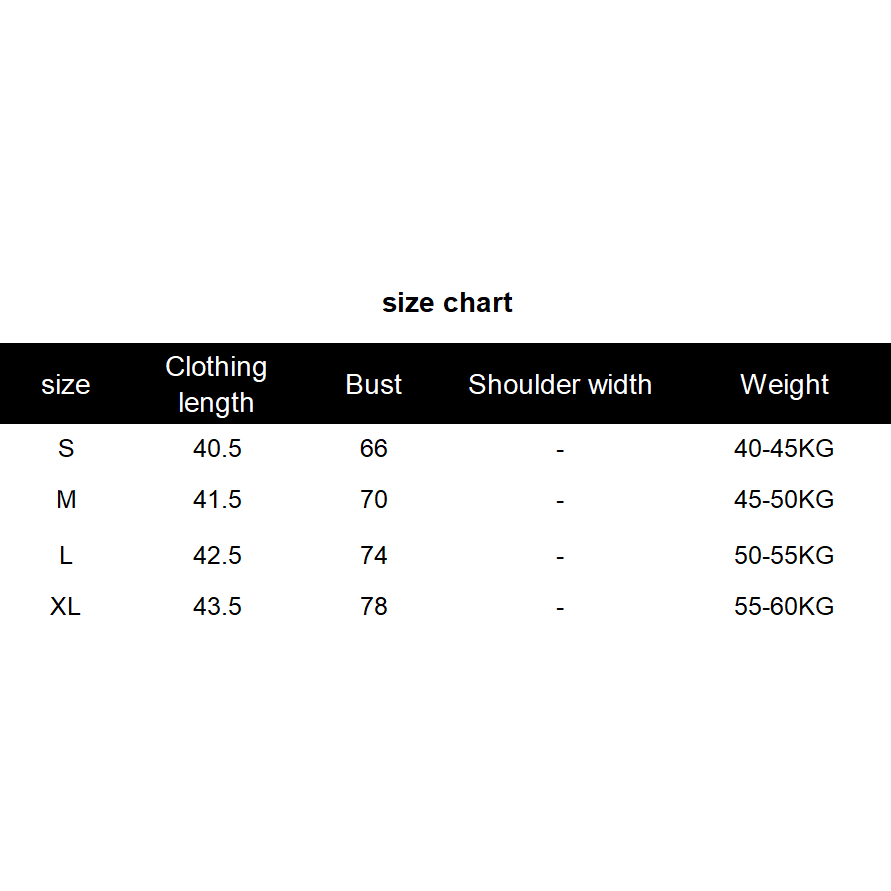Click the 40-45KG weight cell

(x=784, y=449)
